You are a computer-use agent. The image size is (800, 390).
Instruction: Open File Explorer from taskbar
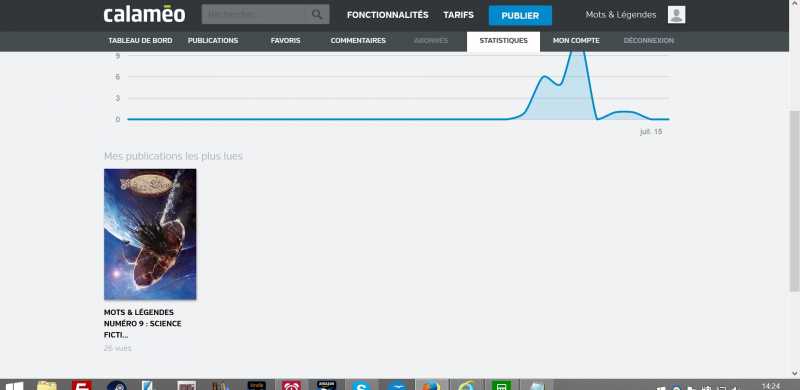47,385
